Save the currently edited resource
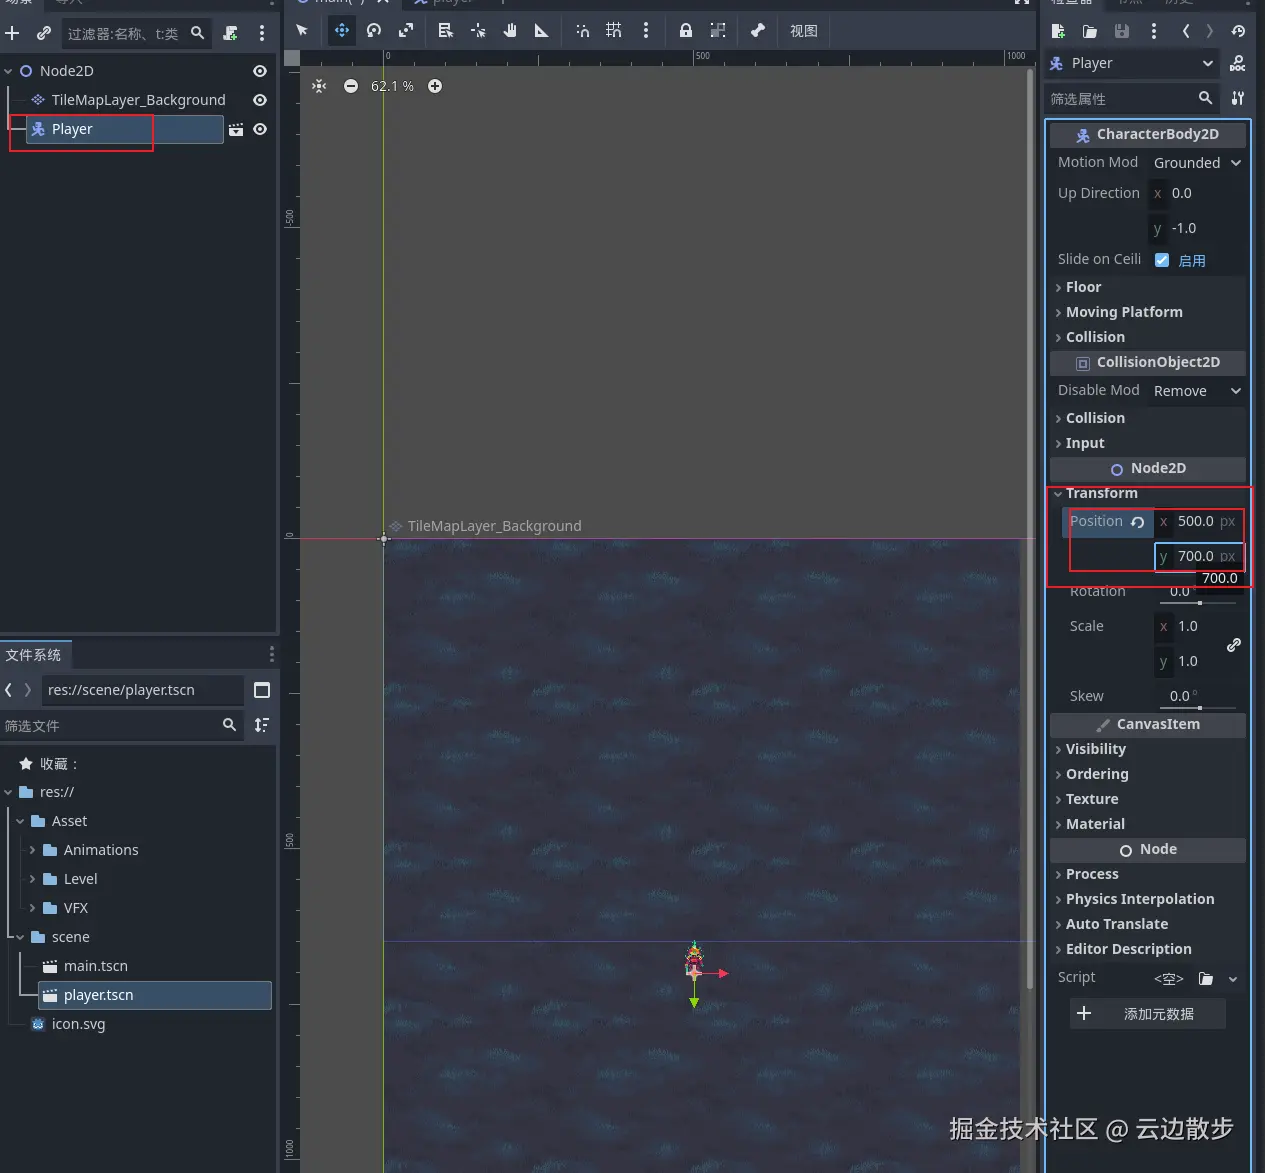The height and width of the screenshot is (1173, 1265). click(x=1122, y=31)
